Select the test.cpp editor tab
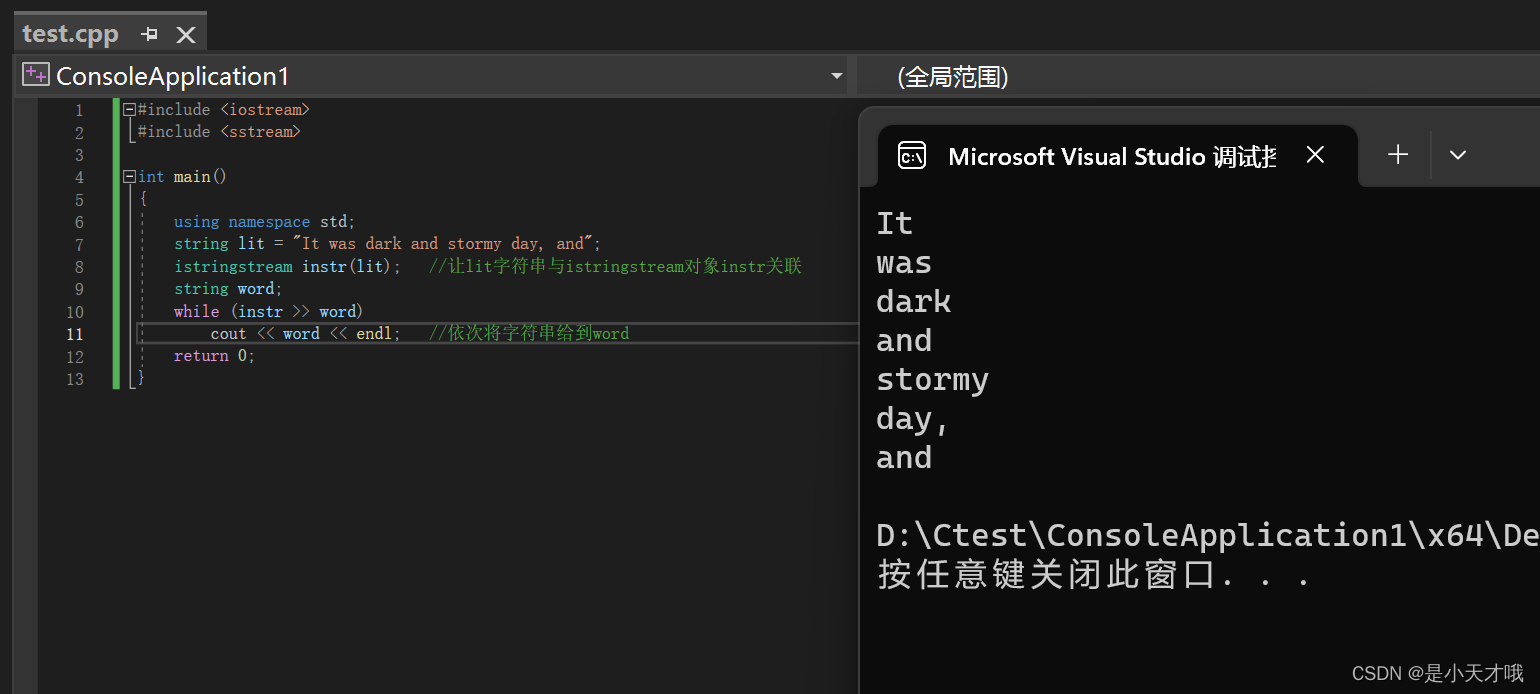The image size is (1540, 694). 70,34
